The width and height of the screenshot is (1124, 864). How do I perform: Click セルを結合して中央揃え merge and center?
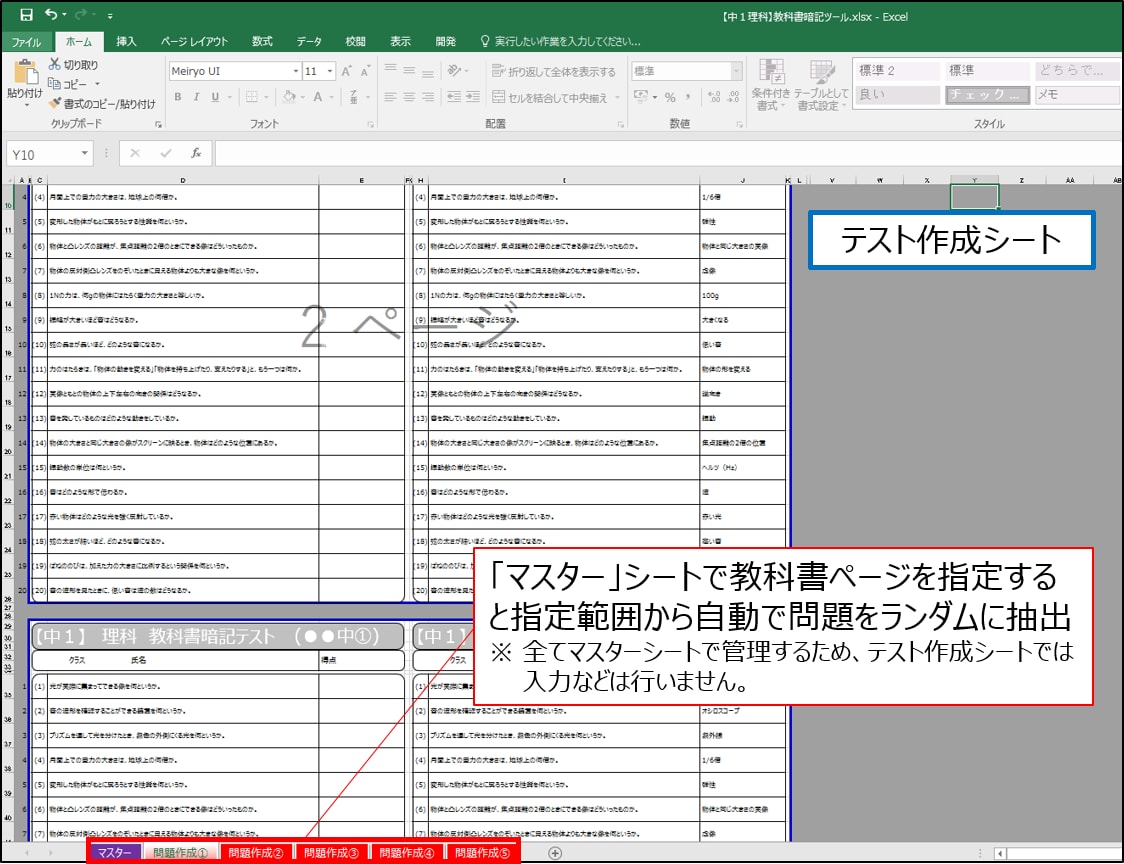[x=550, y=98]
